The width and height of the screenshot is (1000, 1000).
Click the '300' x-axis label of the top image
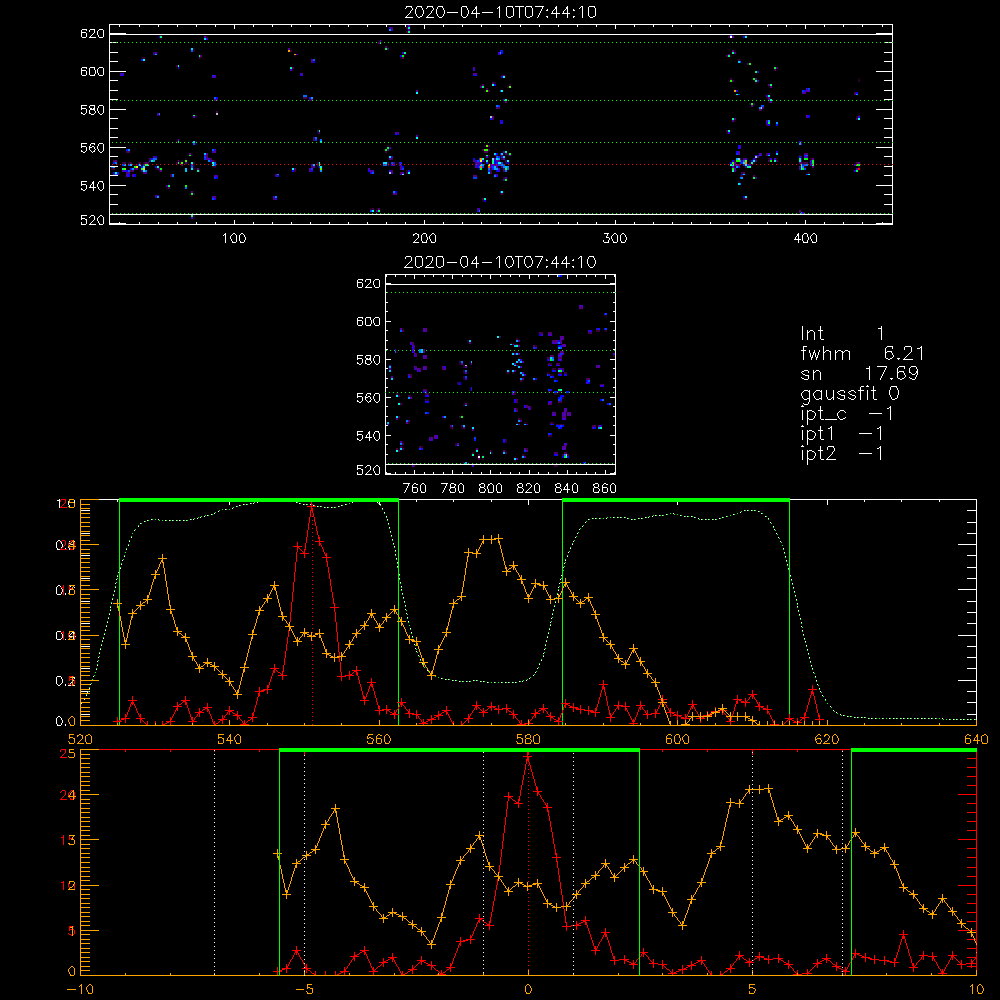click(x=615, y=239)
